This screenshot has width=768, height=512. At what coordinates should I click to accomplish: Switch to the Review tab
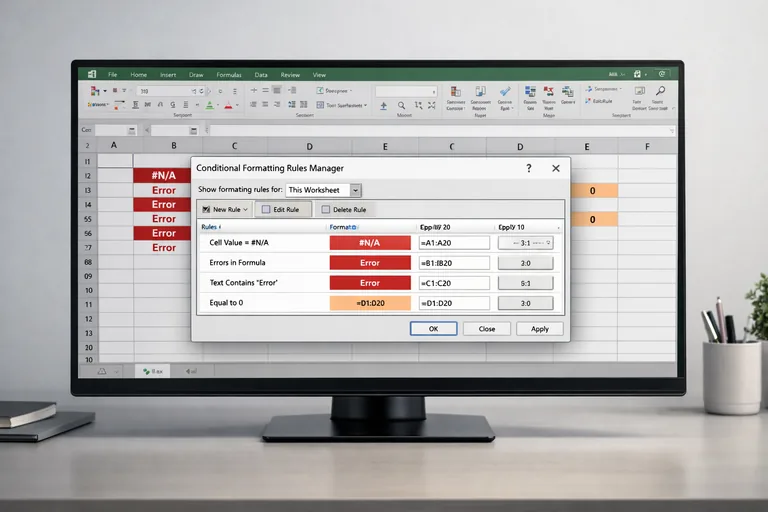coord(290,74)
